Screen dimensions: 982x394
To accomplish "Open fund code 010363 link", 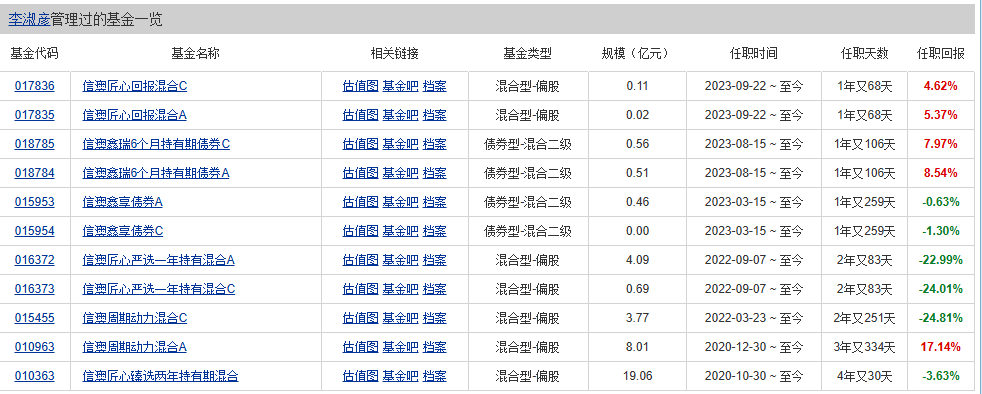I will coord(34,376).
